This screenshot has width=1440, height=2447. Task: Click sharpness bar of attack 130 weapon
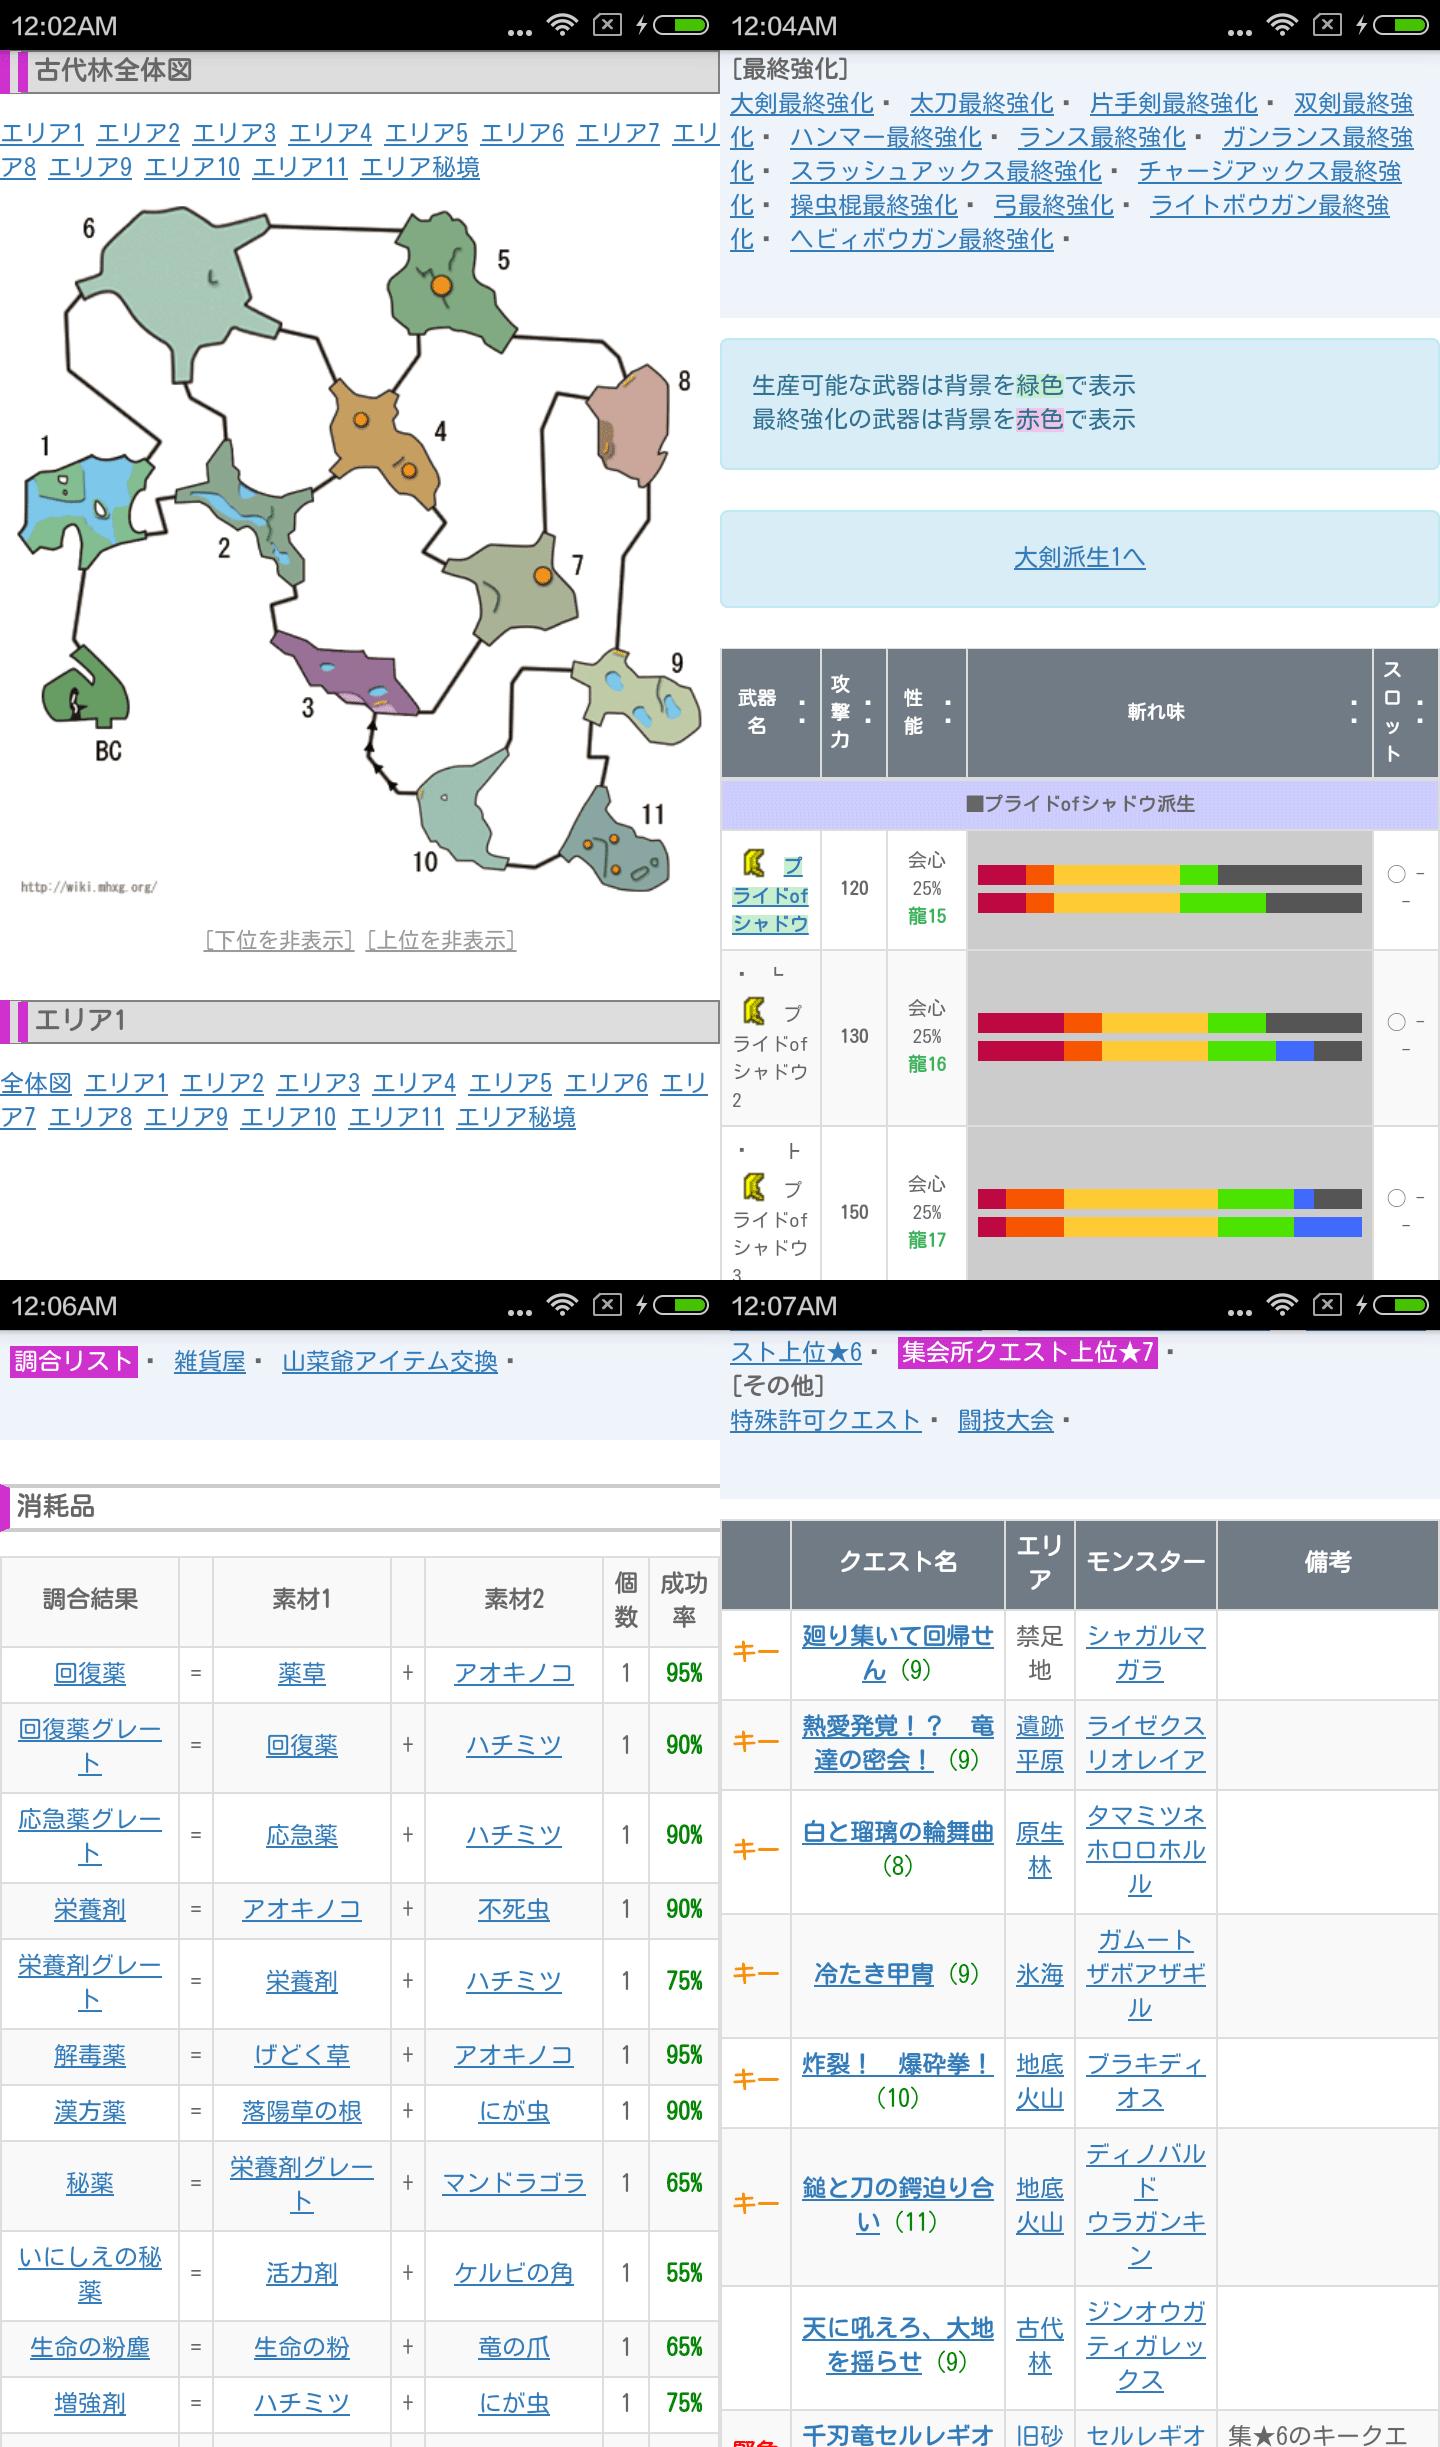click(1169, 1037)
